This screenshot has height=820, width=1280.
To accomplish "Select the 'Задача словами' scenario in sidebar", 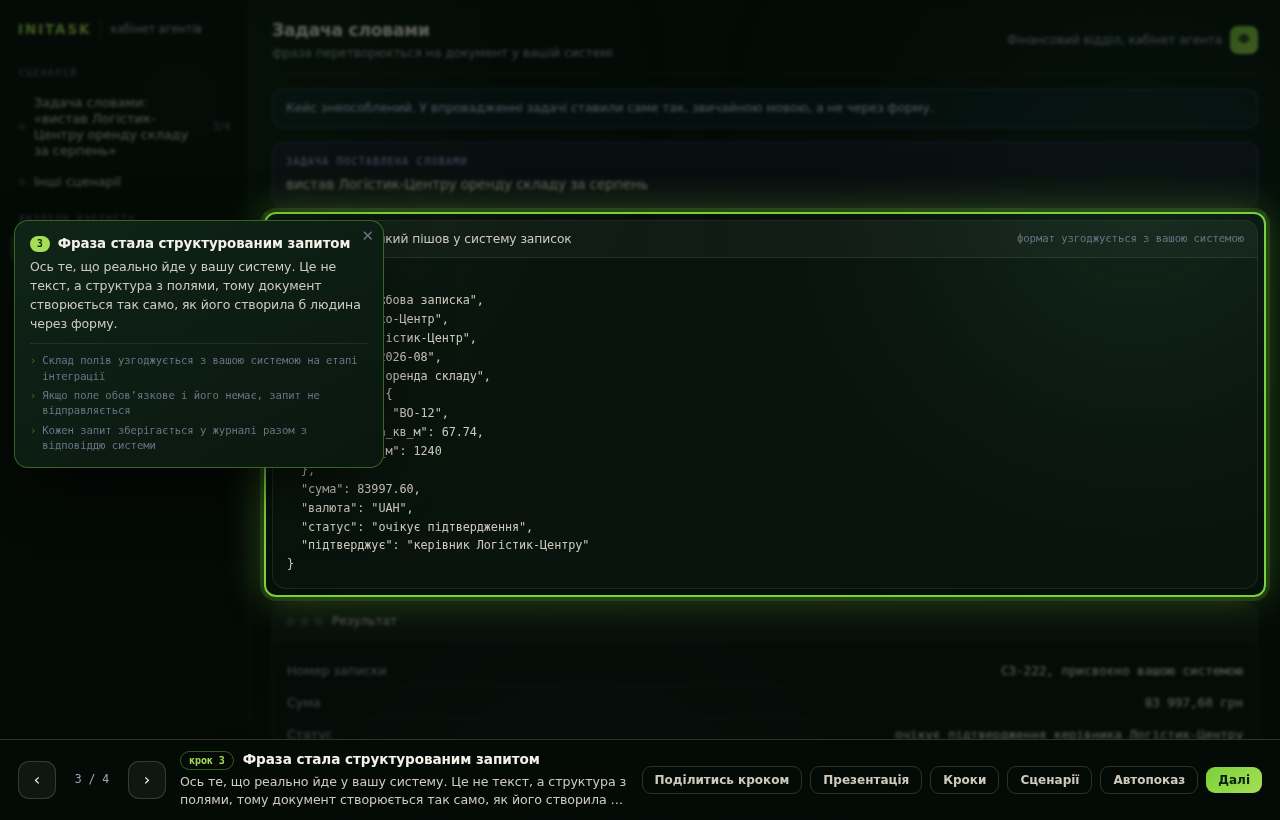I will pyautogui.click(x=125, y=127).
